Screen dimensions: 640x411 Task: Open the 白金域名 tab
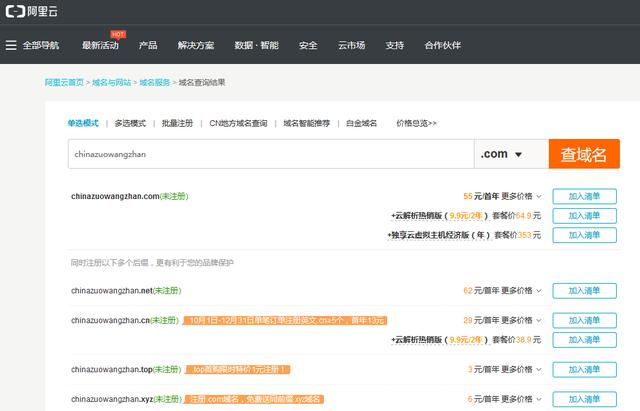pyautogui.click(x=361, y=123)
